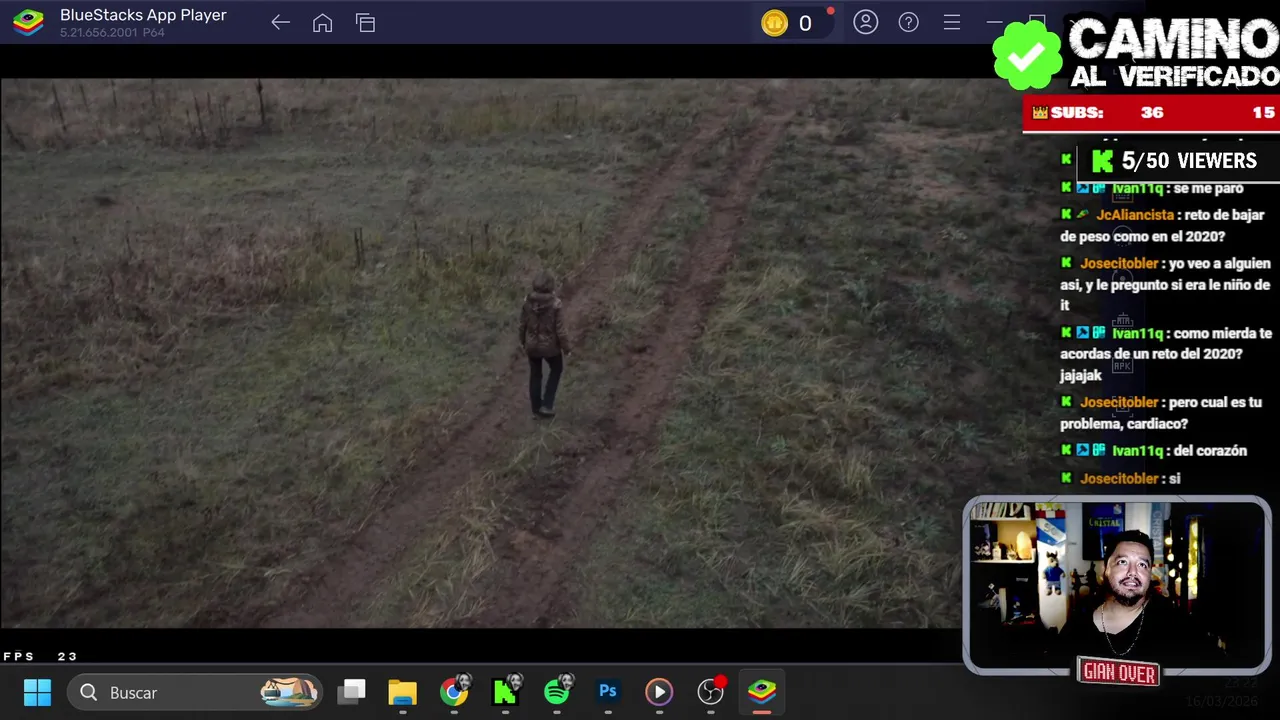Click the streamer webcam frame
The width and height of the screenshot is (1280, 720).
pyautogui.click(x=1117, y=586)
